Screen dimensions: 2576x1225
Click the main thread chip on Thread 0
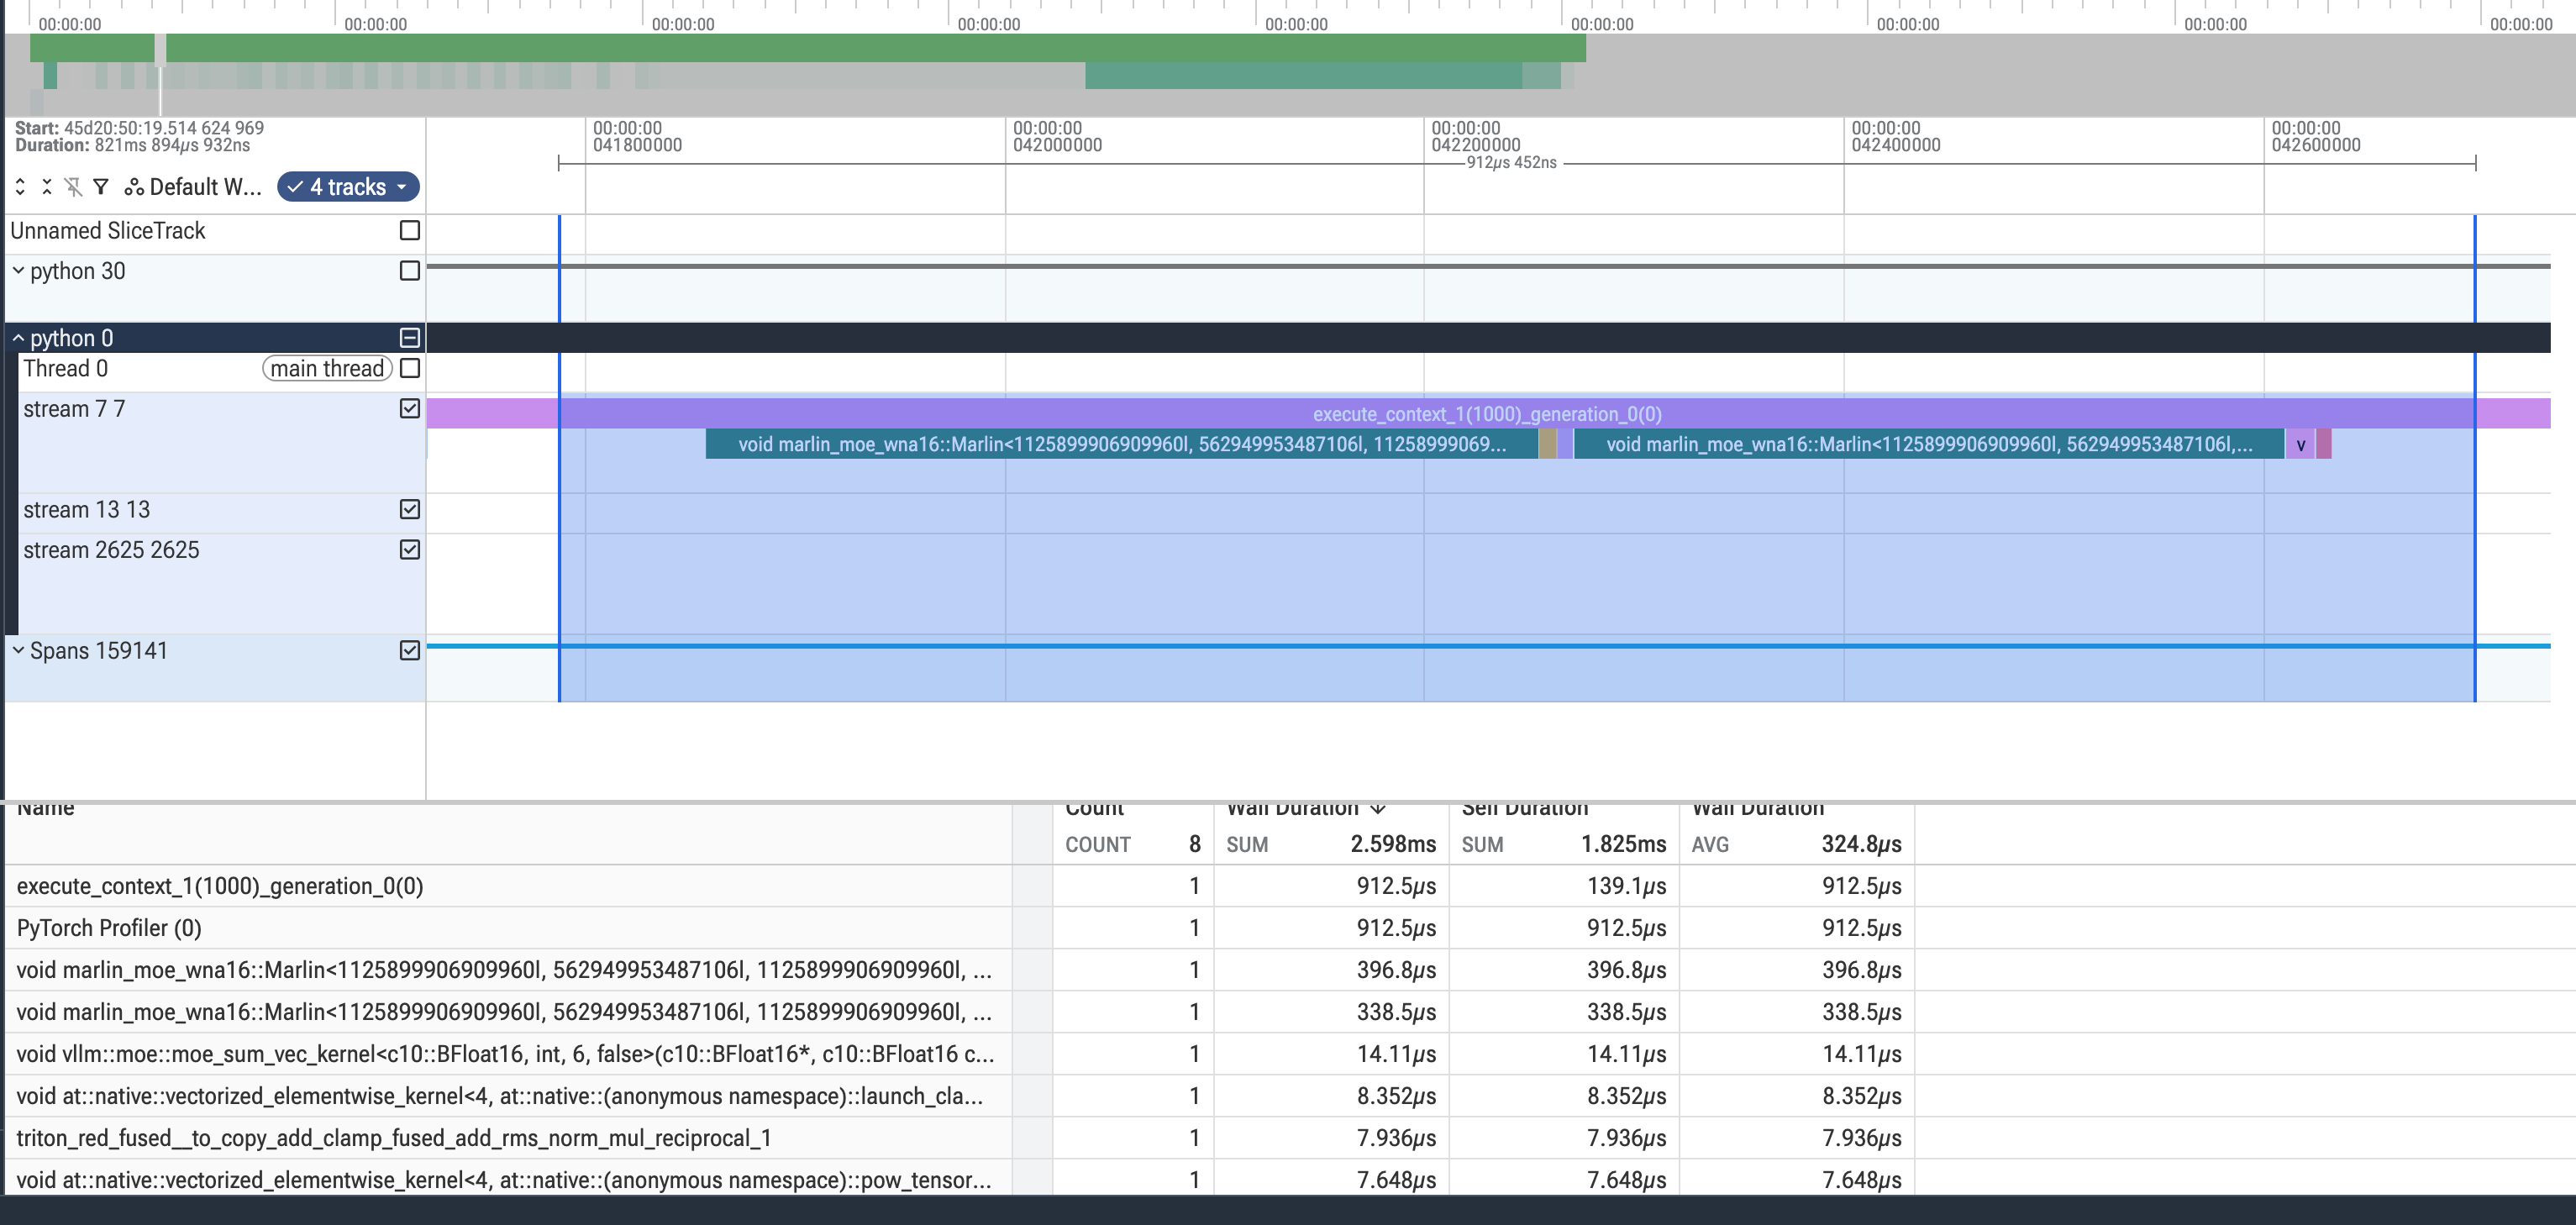(x=327, y=368)
